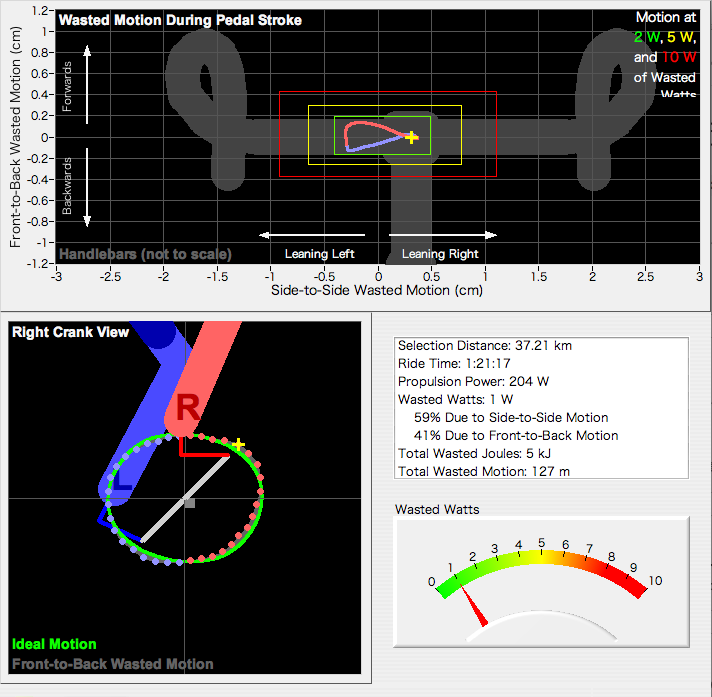
Task: Select '41% Due to Front-to-Back Motion' line
Action: [516, 435]
